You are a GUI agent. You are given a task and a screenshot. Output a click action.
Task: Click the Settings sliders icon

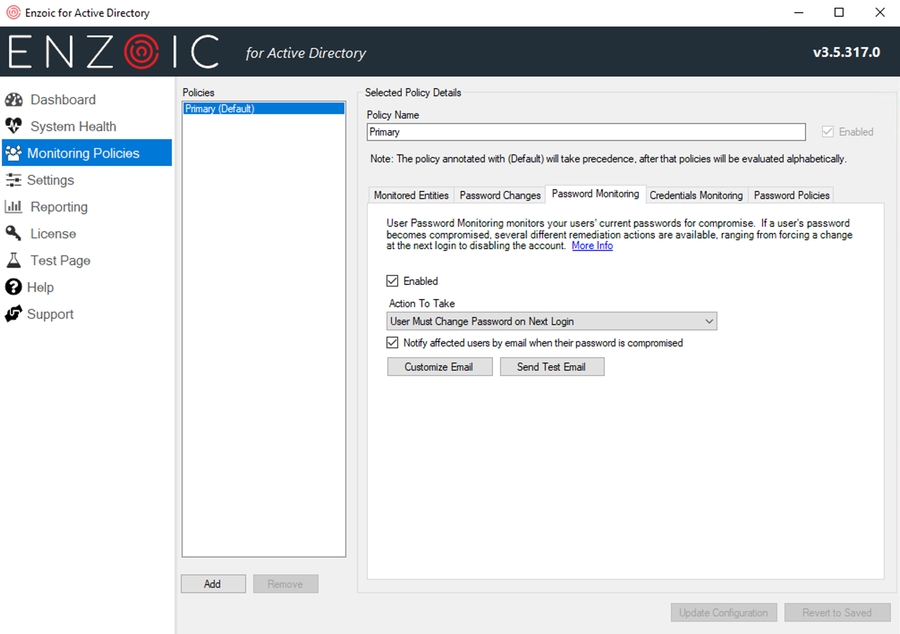pyautogui.click(x=14, y=180)
